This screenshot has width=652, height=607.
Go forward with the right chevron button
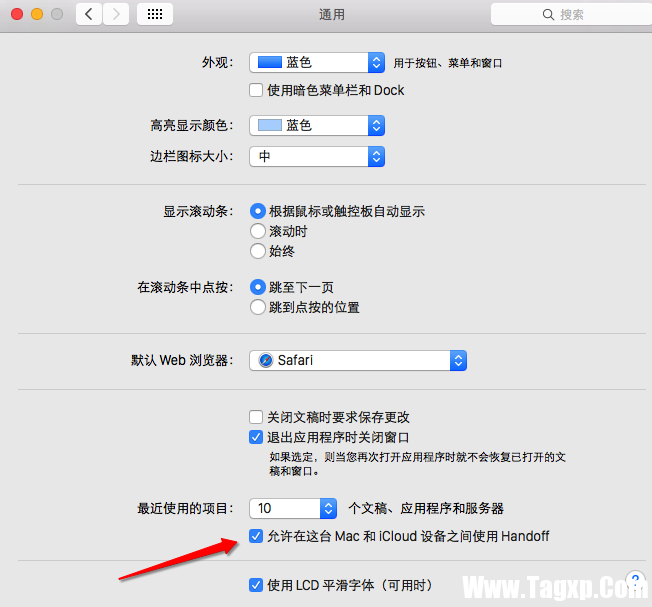coord(116,15)
